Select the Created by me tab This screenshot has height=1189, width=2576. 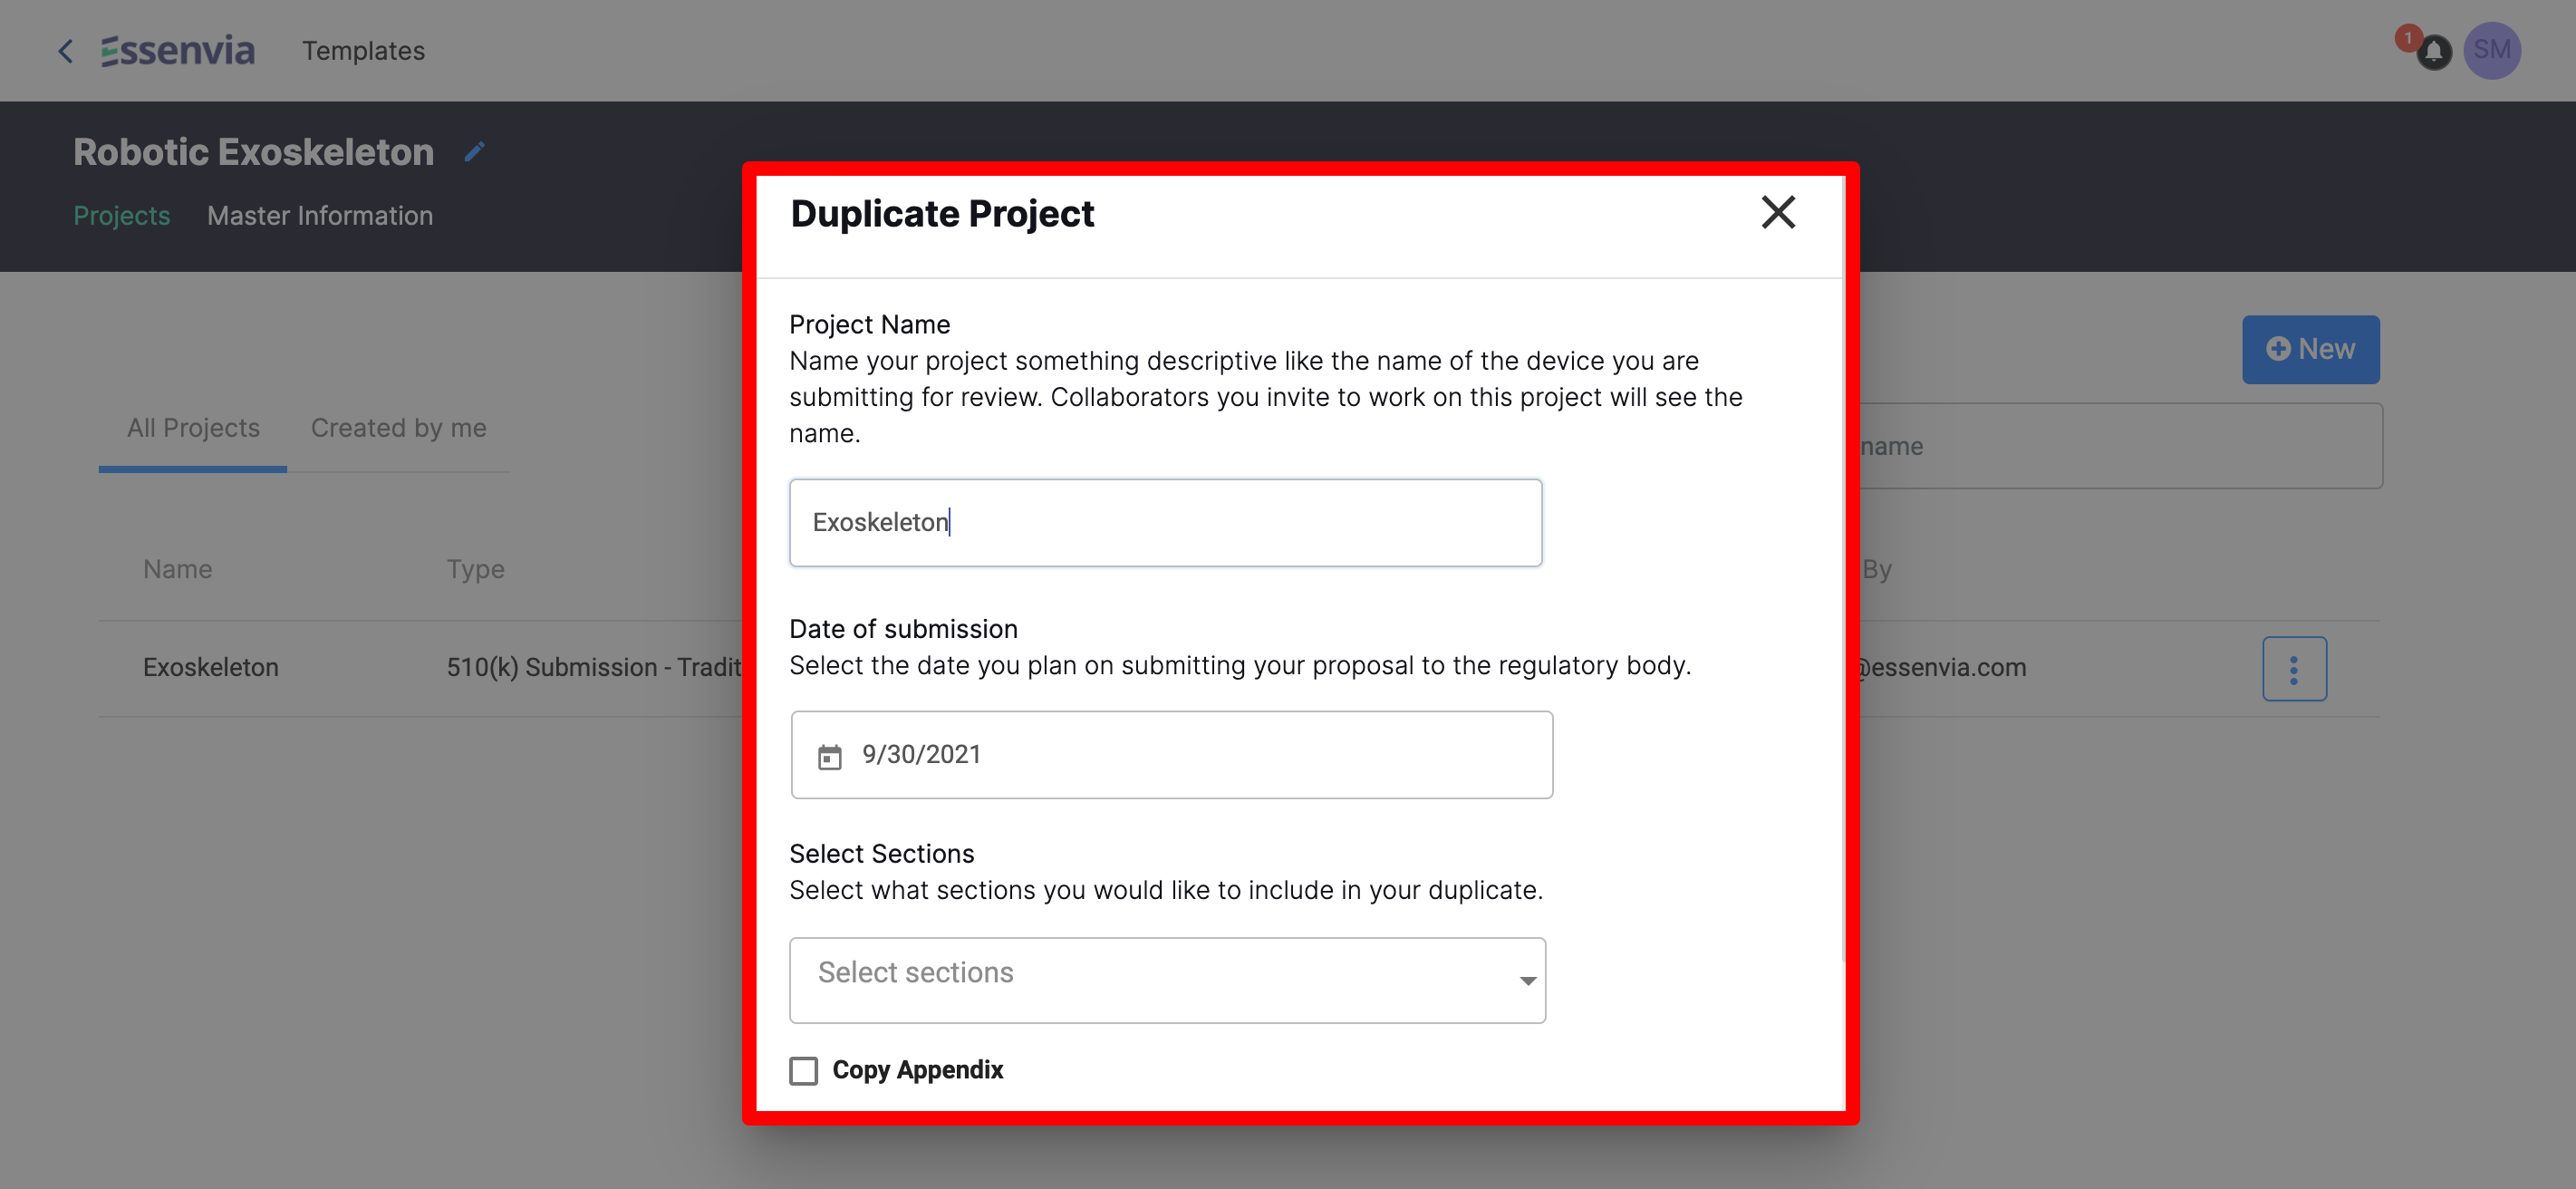pyautogui.click(x=398, y=428)
